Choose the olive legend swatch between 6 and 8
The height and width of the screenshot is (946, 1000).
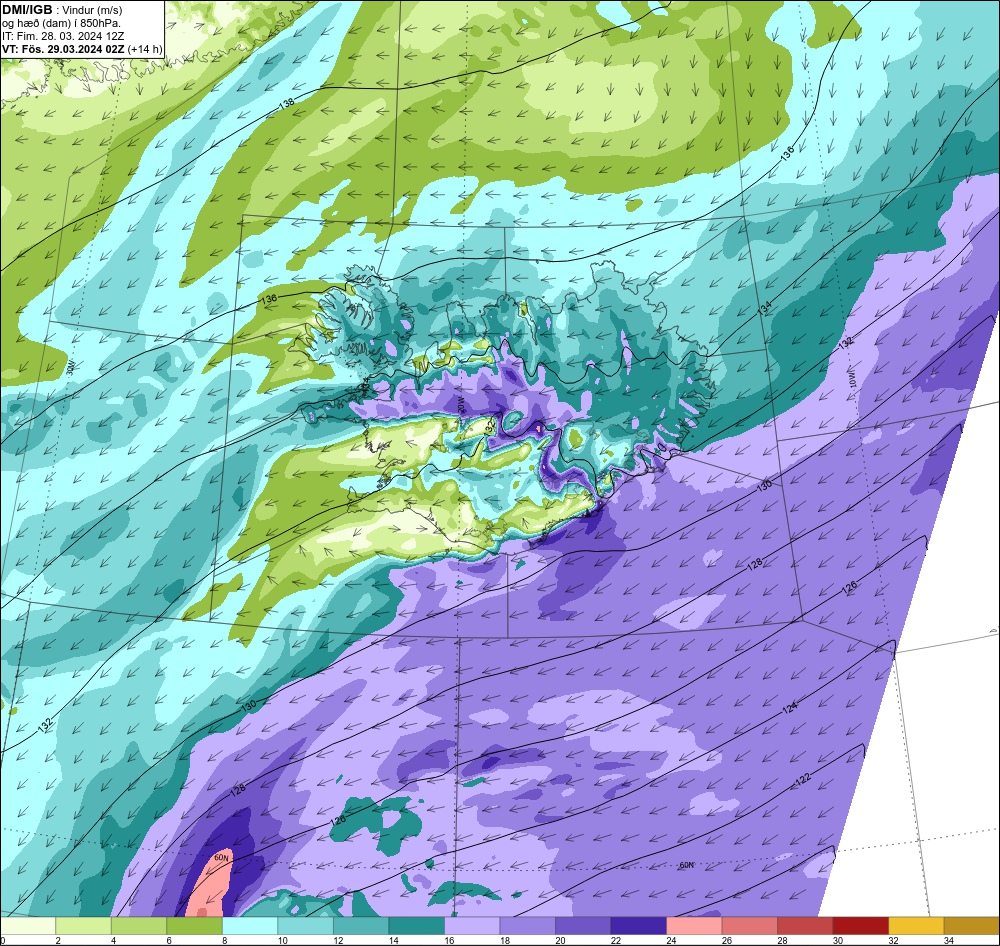(x=195, y=925)
